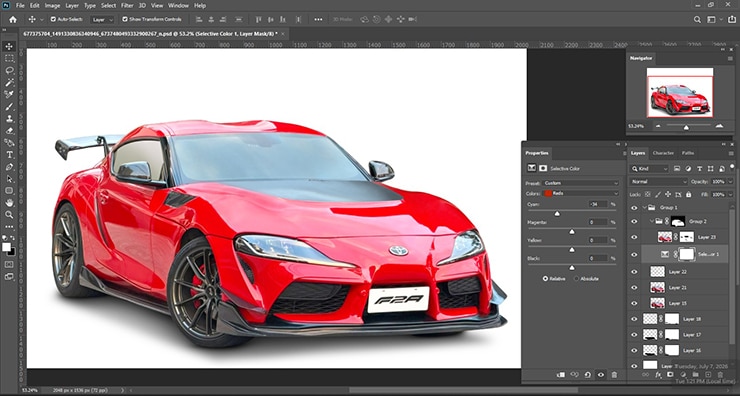Image resolution: width=740 pixels, height=396 pixels.
Task: Select the Eyedropper tool
Action: click(9, 94)
